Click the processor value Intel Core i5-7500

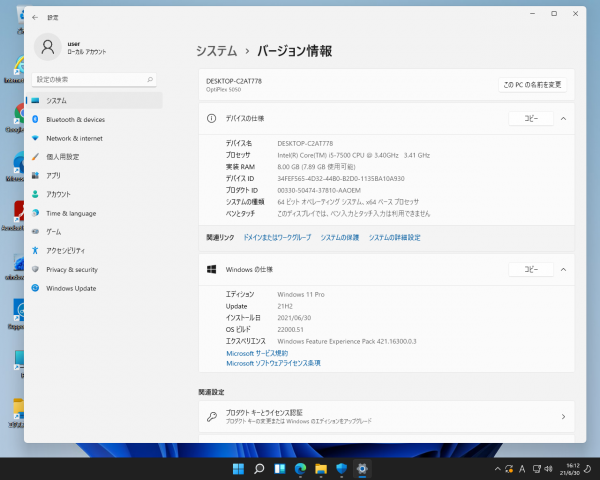tap(353, 155)
